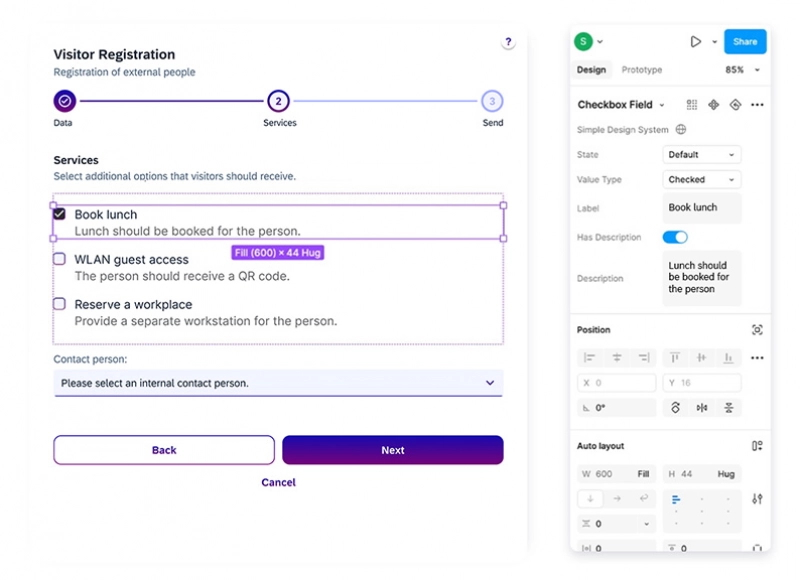Click the detach instance diamond icon
Screen dimensions: 800x580
coord(735,105)
